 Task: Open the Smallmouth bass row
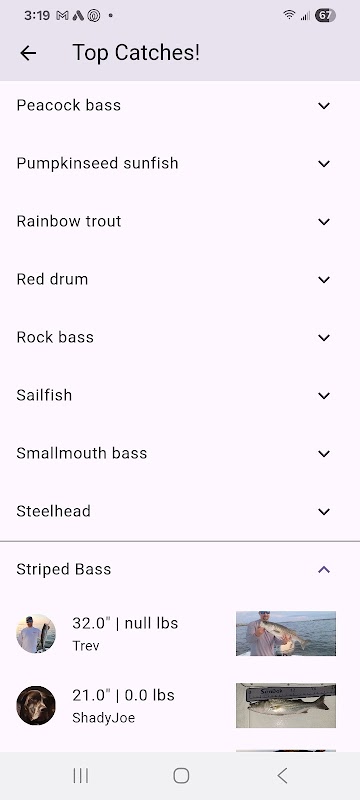(x=180, y=454)
